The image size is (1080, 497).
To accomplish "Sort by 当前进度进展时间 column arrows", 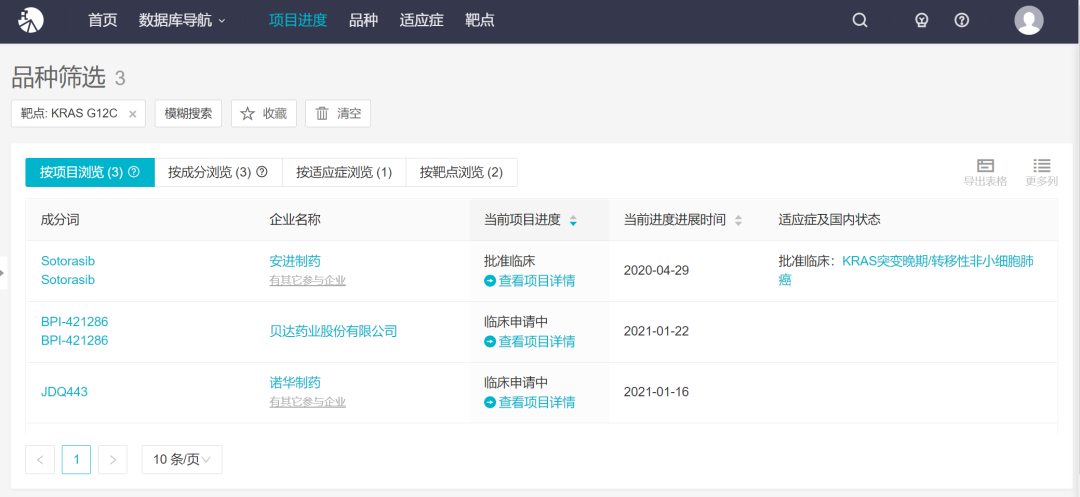I will coord(738,220).
